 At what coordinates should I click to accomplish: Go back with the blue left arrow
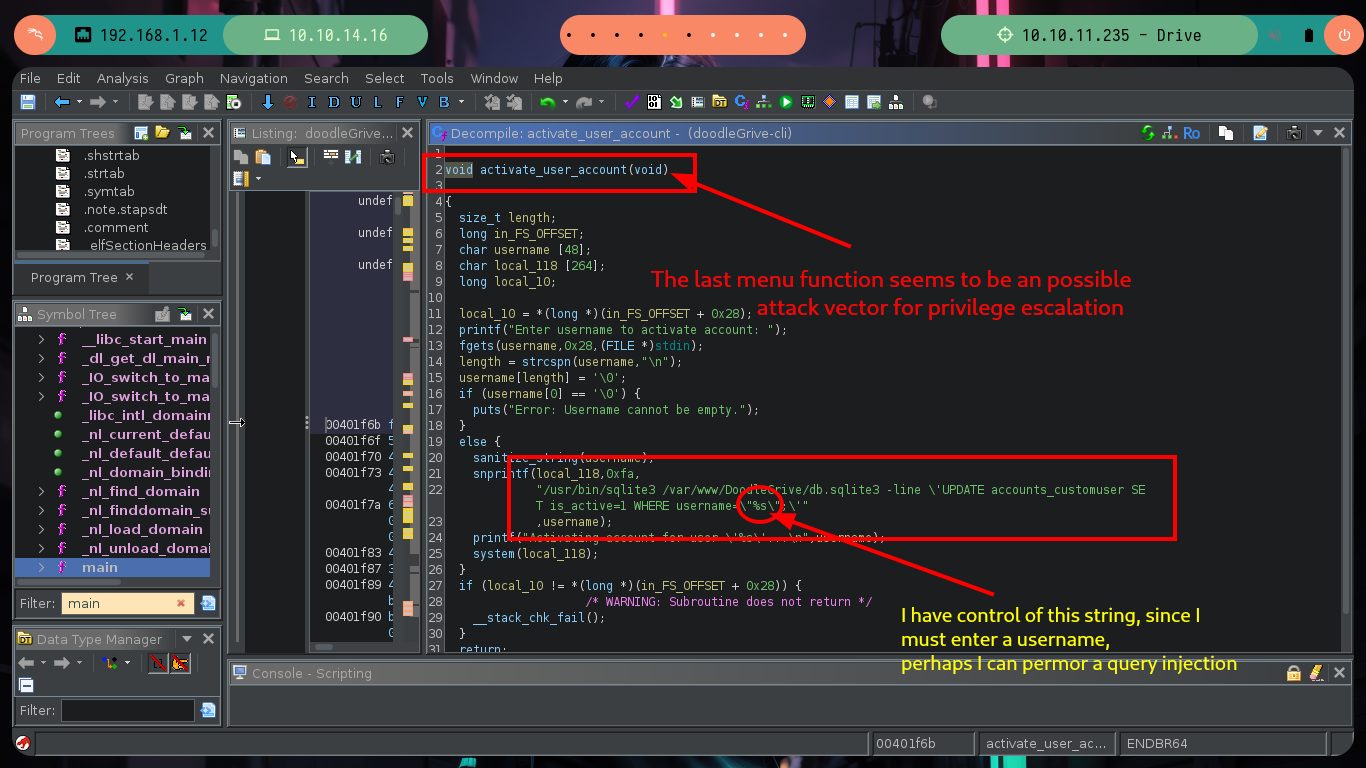tap(61, 102)
